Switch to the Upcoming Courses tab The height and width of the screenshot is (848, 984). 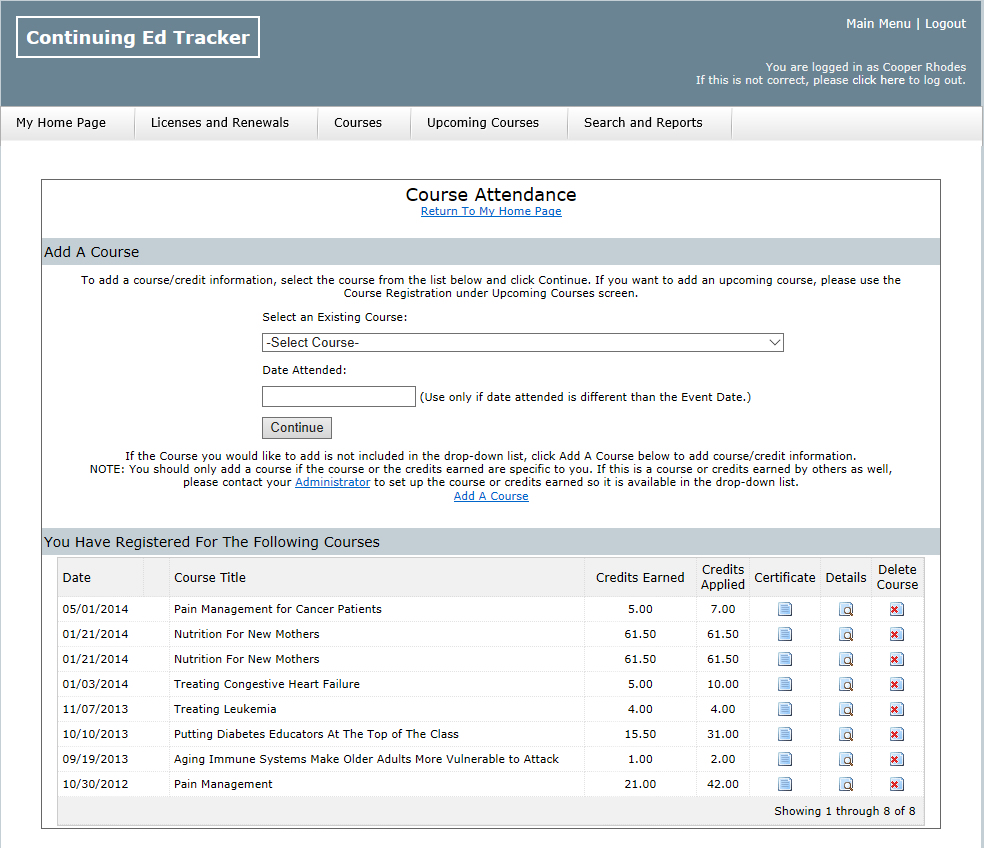[x=483, y=122]
